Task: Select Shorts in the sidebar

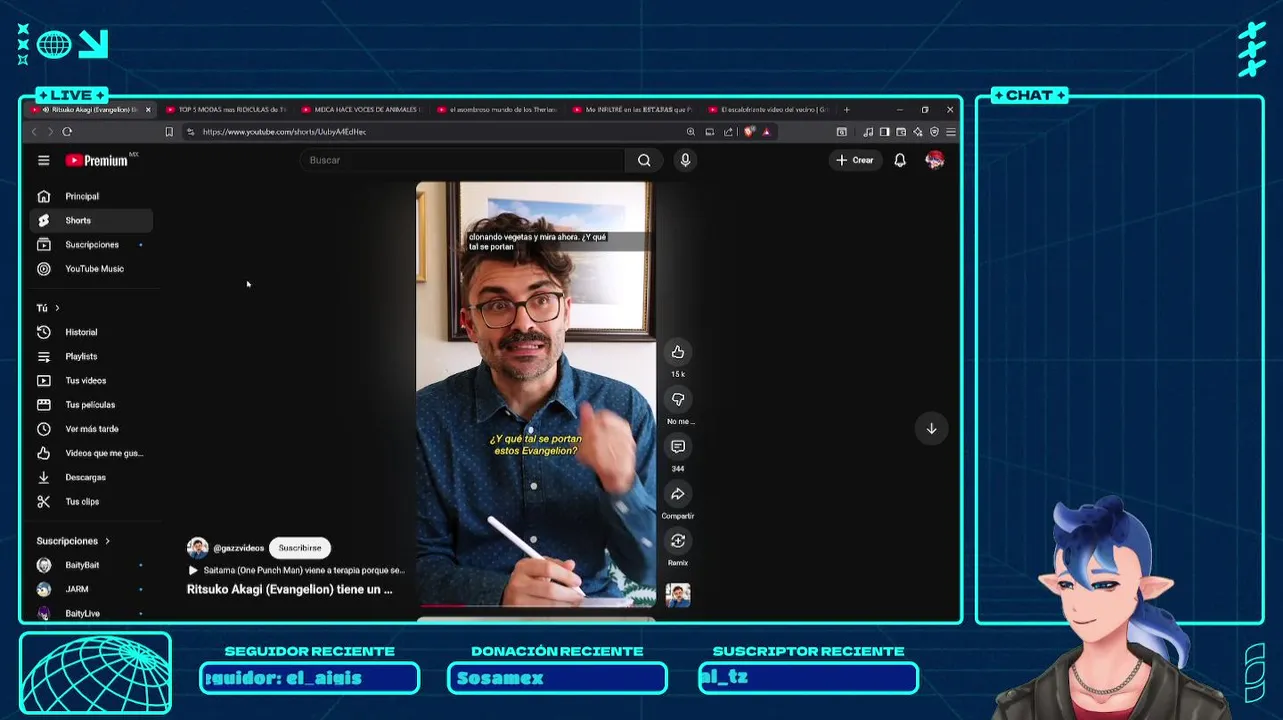Action: 91,220
